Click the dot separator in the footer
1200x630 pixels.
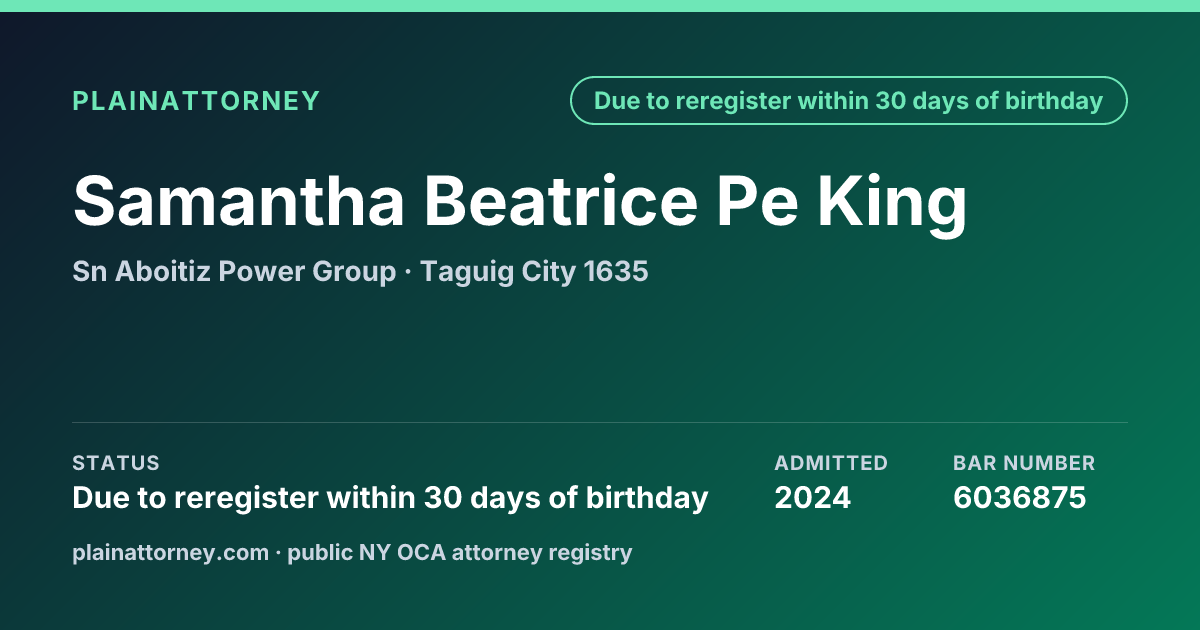278,552
